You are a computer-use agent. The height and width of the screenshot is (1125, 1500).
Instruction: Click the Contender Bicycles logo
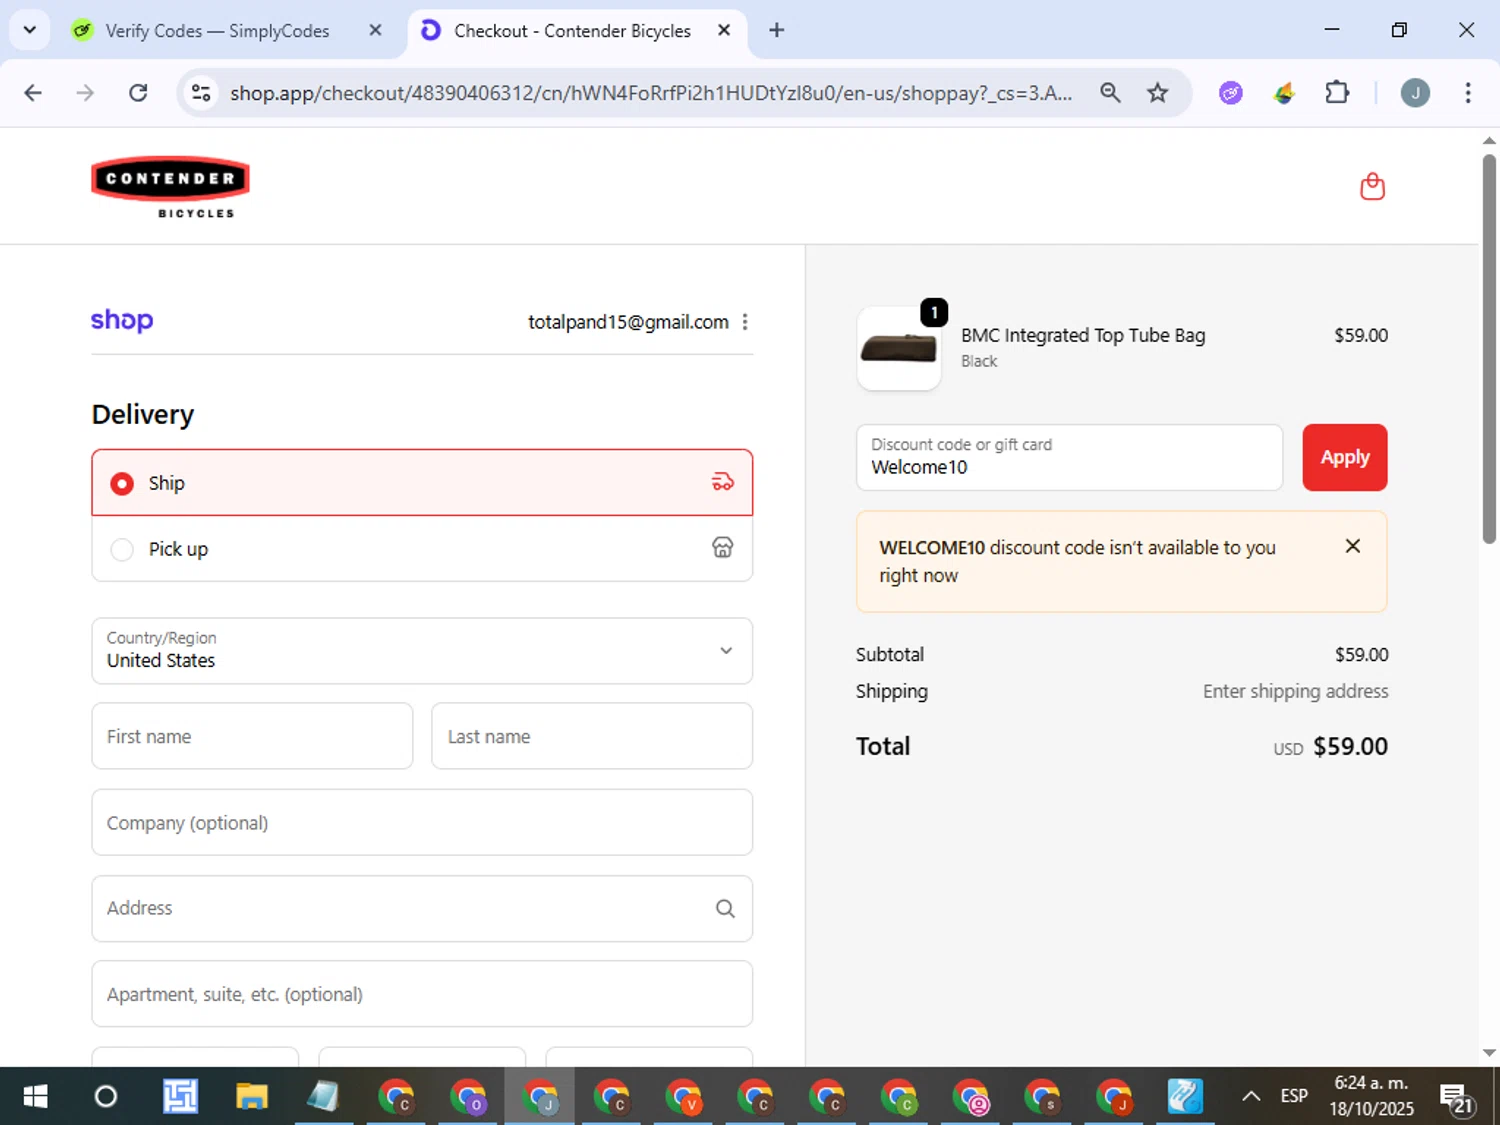pyautogui.click(x=170, y=187)
